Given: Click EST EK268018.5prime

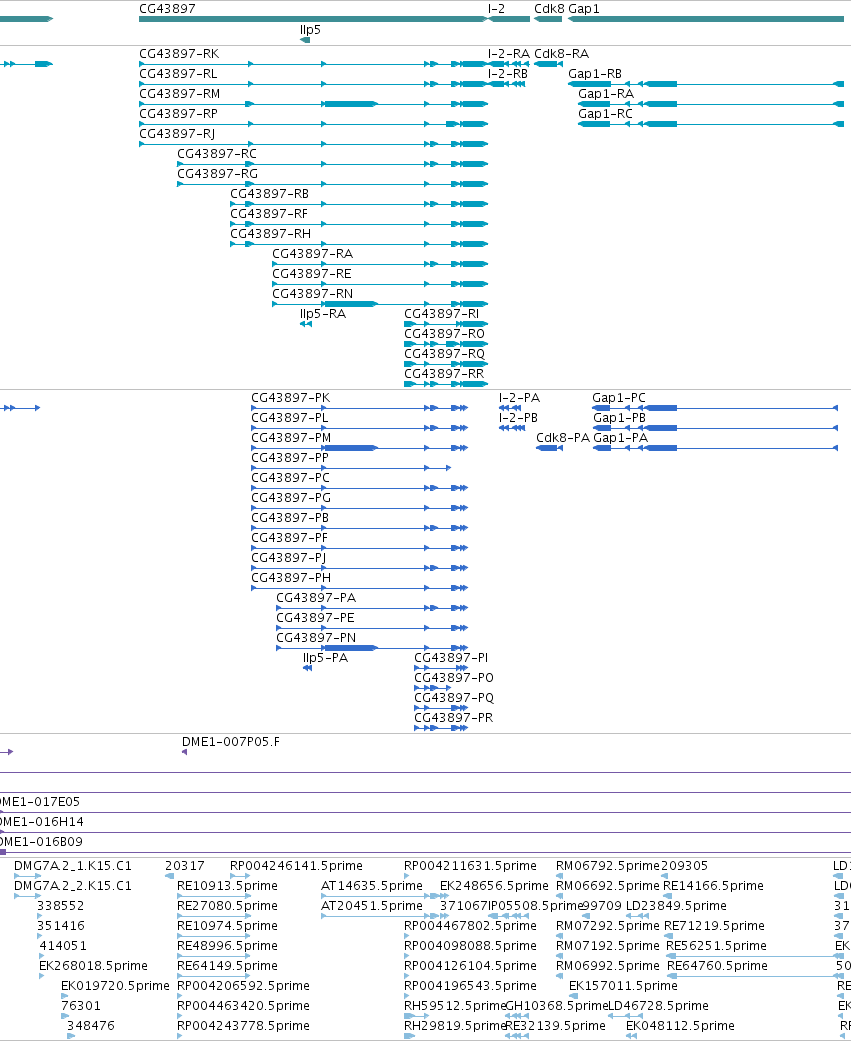Looking at the screenshot, I should 93,965.
